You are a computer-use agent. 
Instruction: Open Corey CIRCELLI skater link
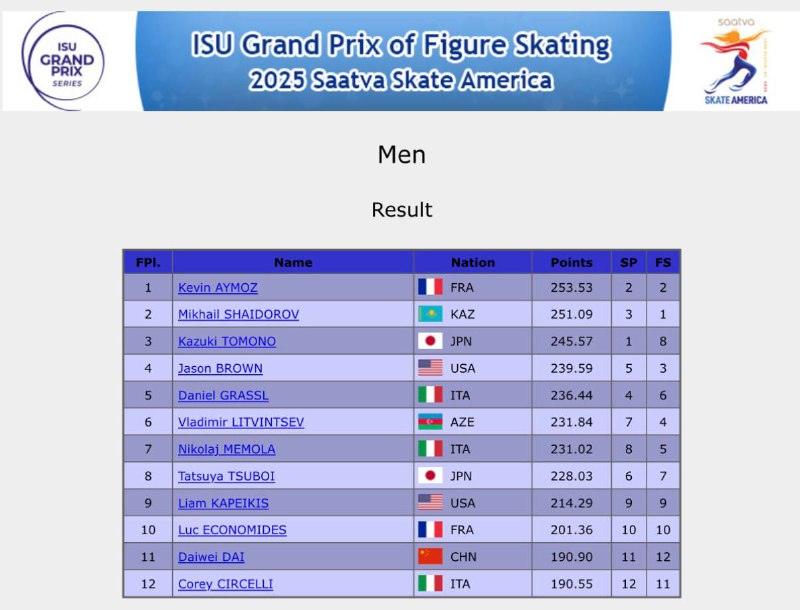225,584
